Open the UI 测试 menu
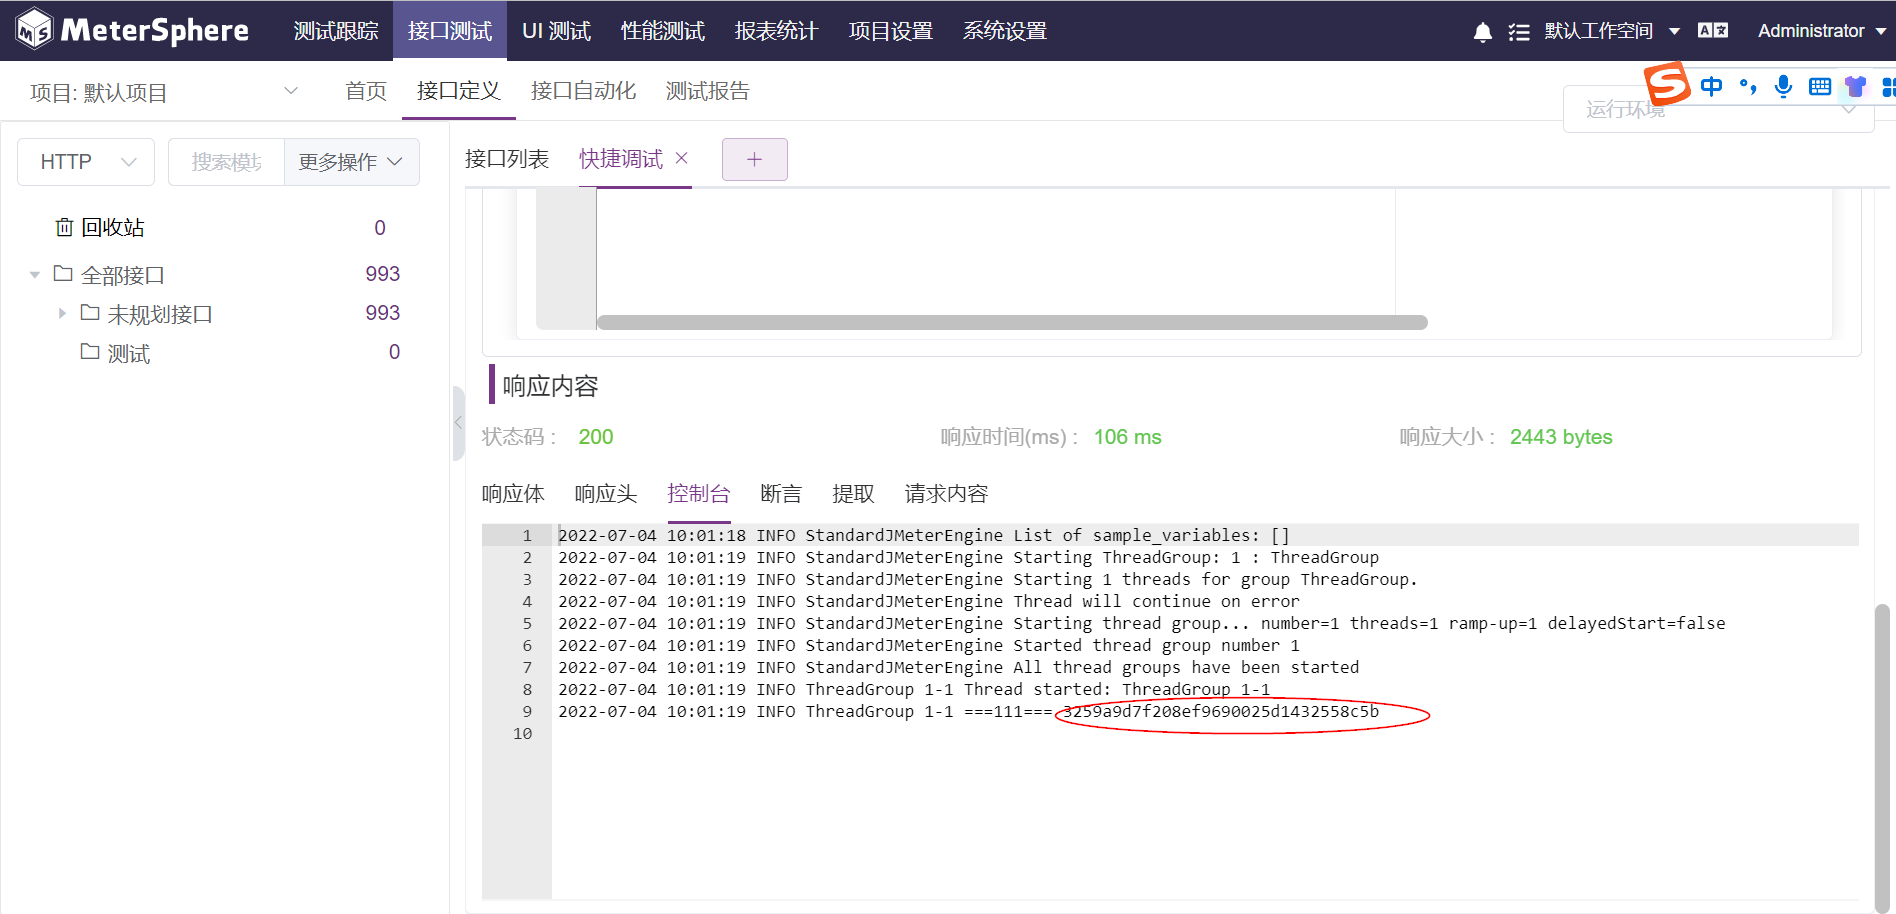This screenshot has height=914, width=1896. coord(556,31)
